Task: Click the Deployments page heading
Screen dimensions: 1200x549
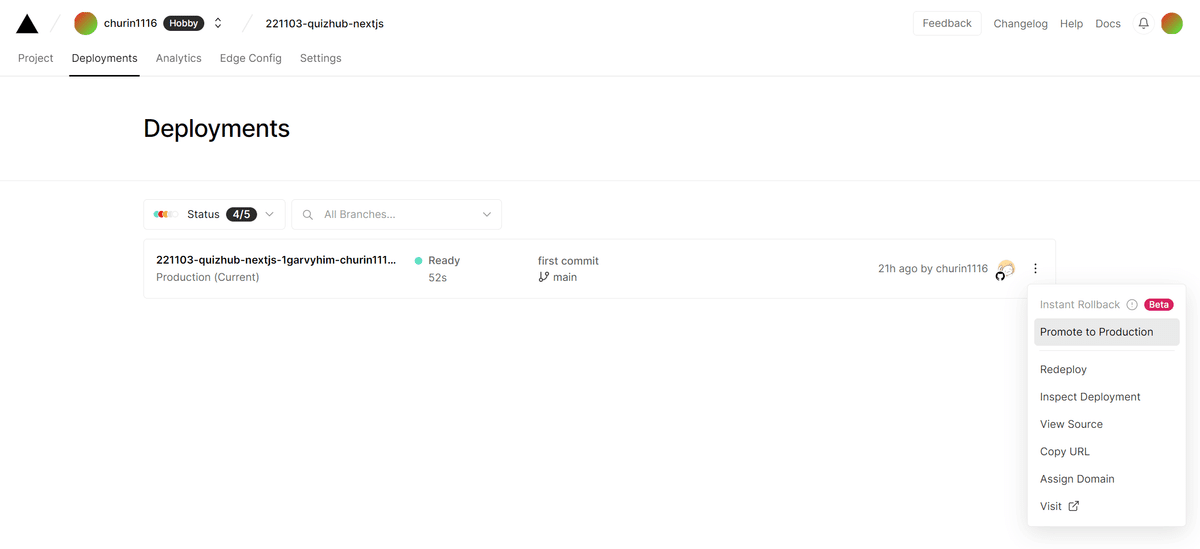Action: coord(217,128)
